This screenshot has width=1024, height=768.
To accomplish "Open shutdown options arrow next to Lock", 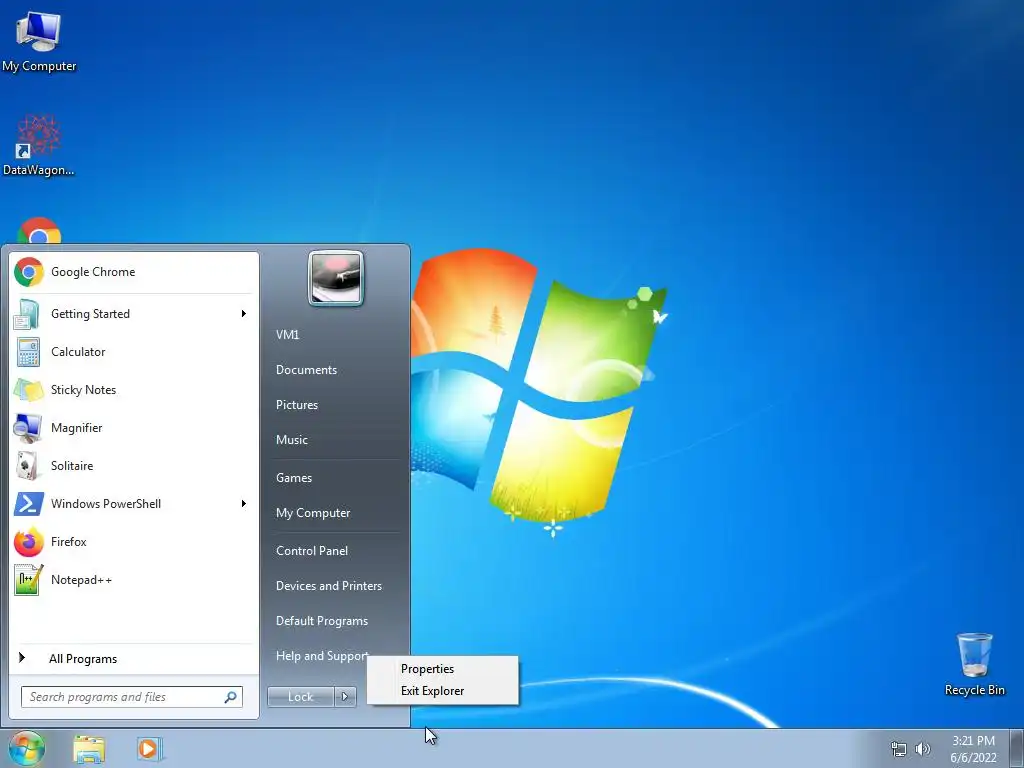I will [x=345, y=697].
